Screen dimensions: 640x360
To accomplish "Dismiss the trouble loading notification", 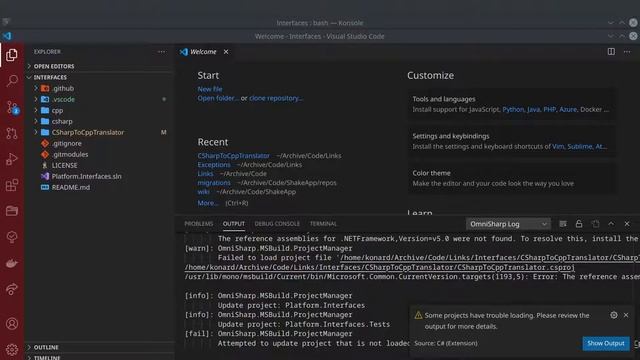I will [x=626, y=315].
